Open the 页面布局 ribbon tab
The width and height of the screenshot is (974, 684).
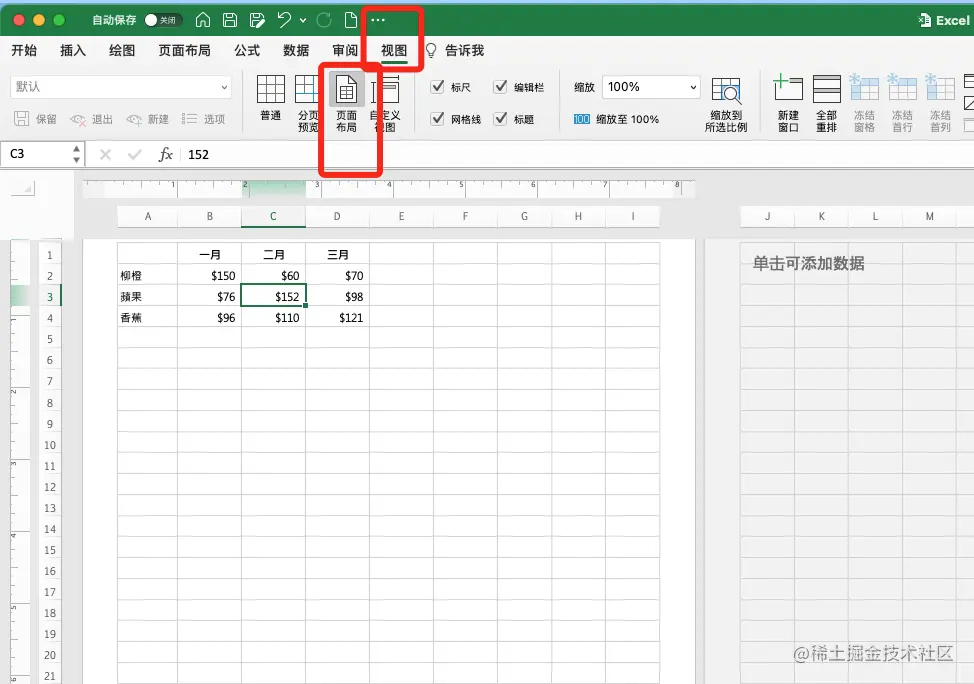pos(184,50)
